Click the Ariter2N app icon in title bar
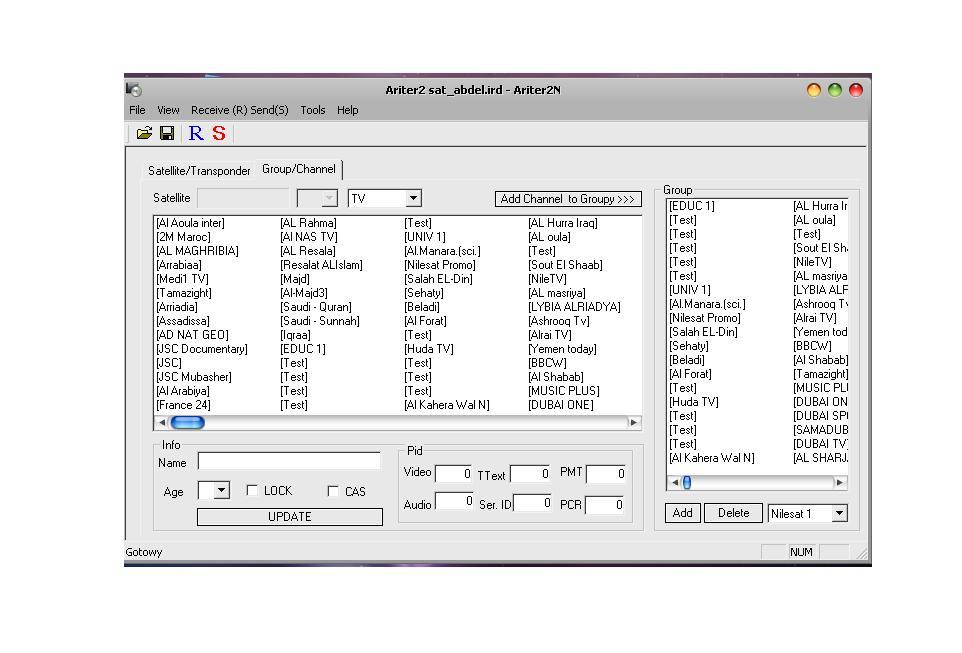 pos(134,90)
